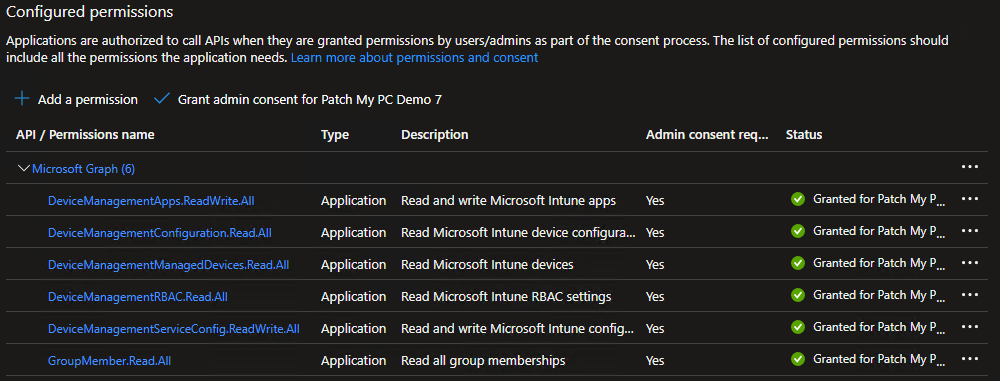Click the Type column header

335,135
